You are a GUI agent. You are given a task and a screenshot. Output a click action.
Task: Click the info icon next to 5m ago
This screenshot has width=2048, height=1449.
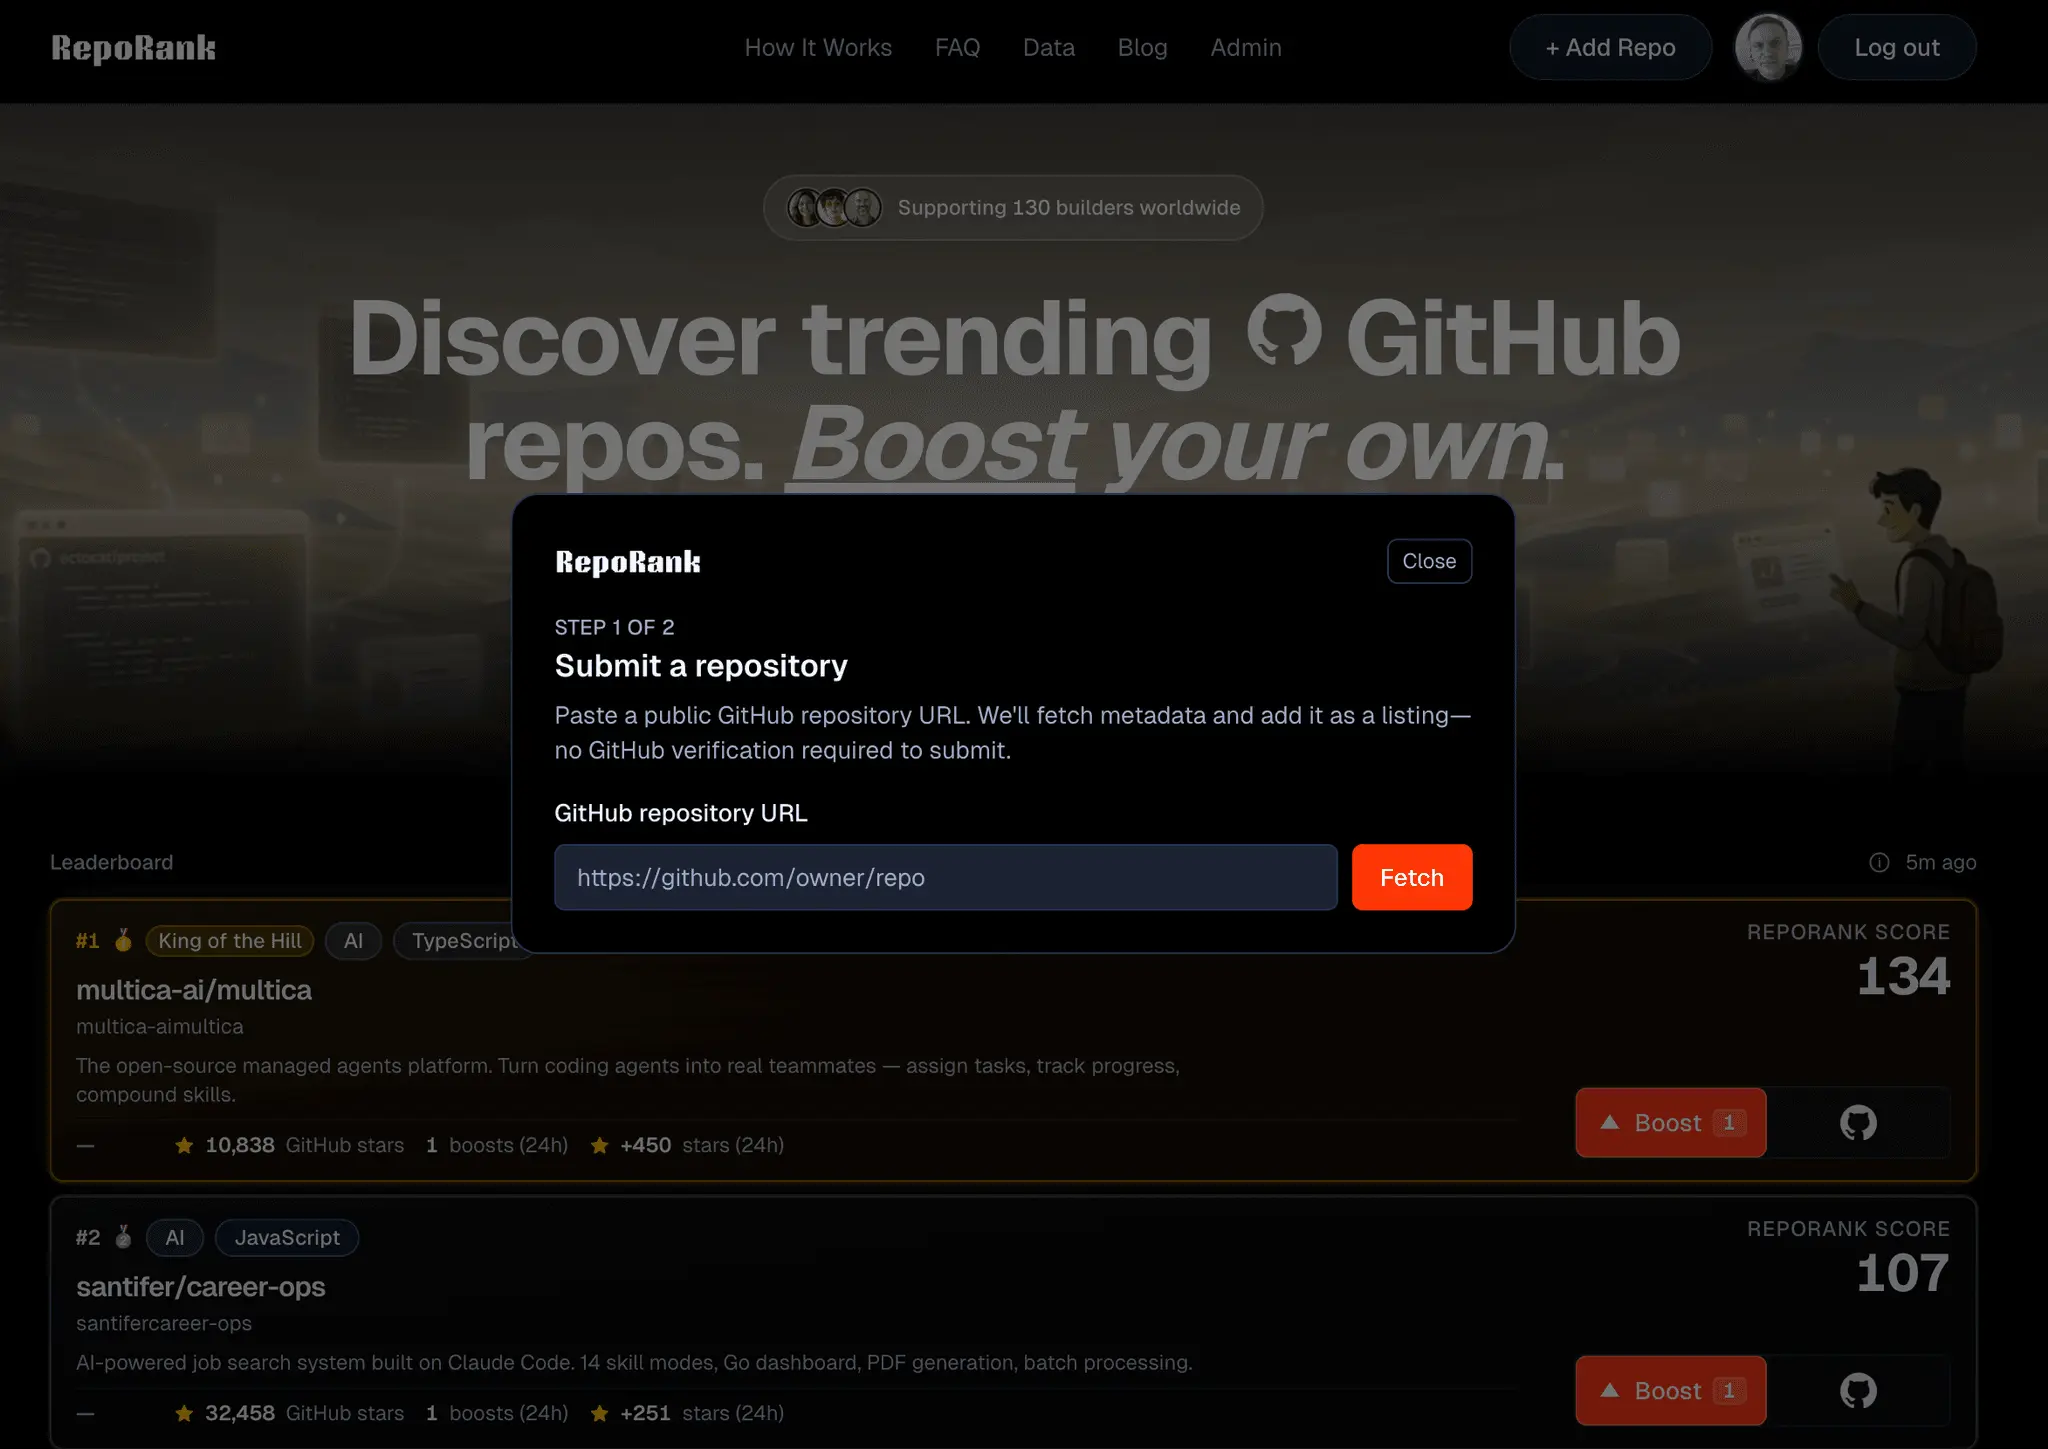pyautogui.click(x=1879, y=862)
